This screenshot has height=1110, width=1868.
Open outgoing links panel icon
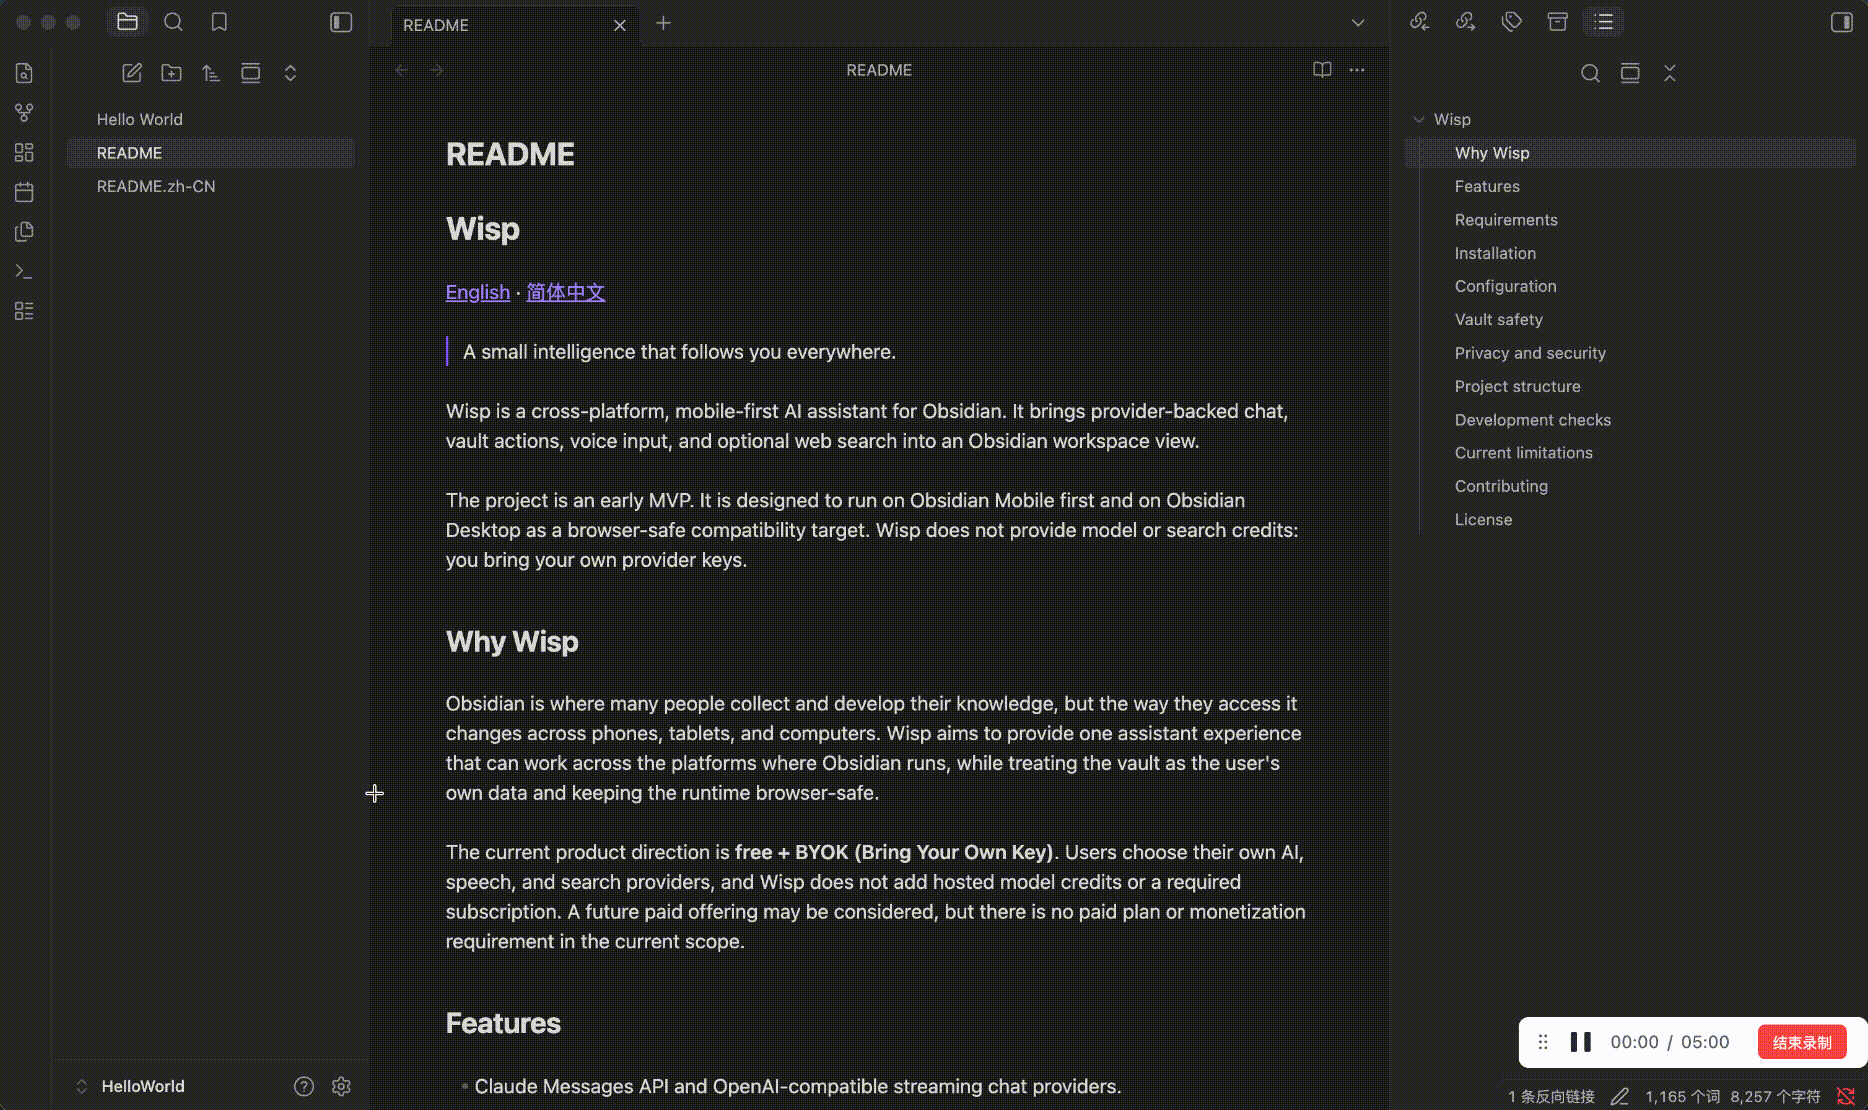1465,22
